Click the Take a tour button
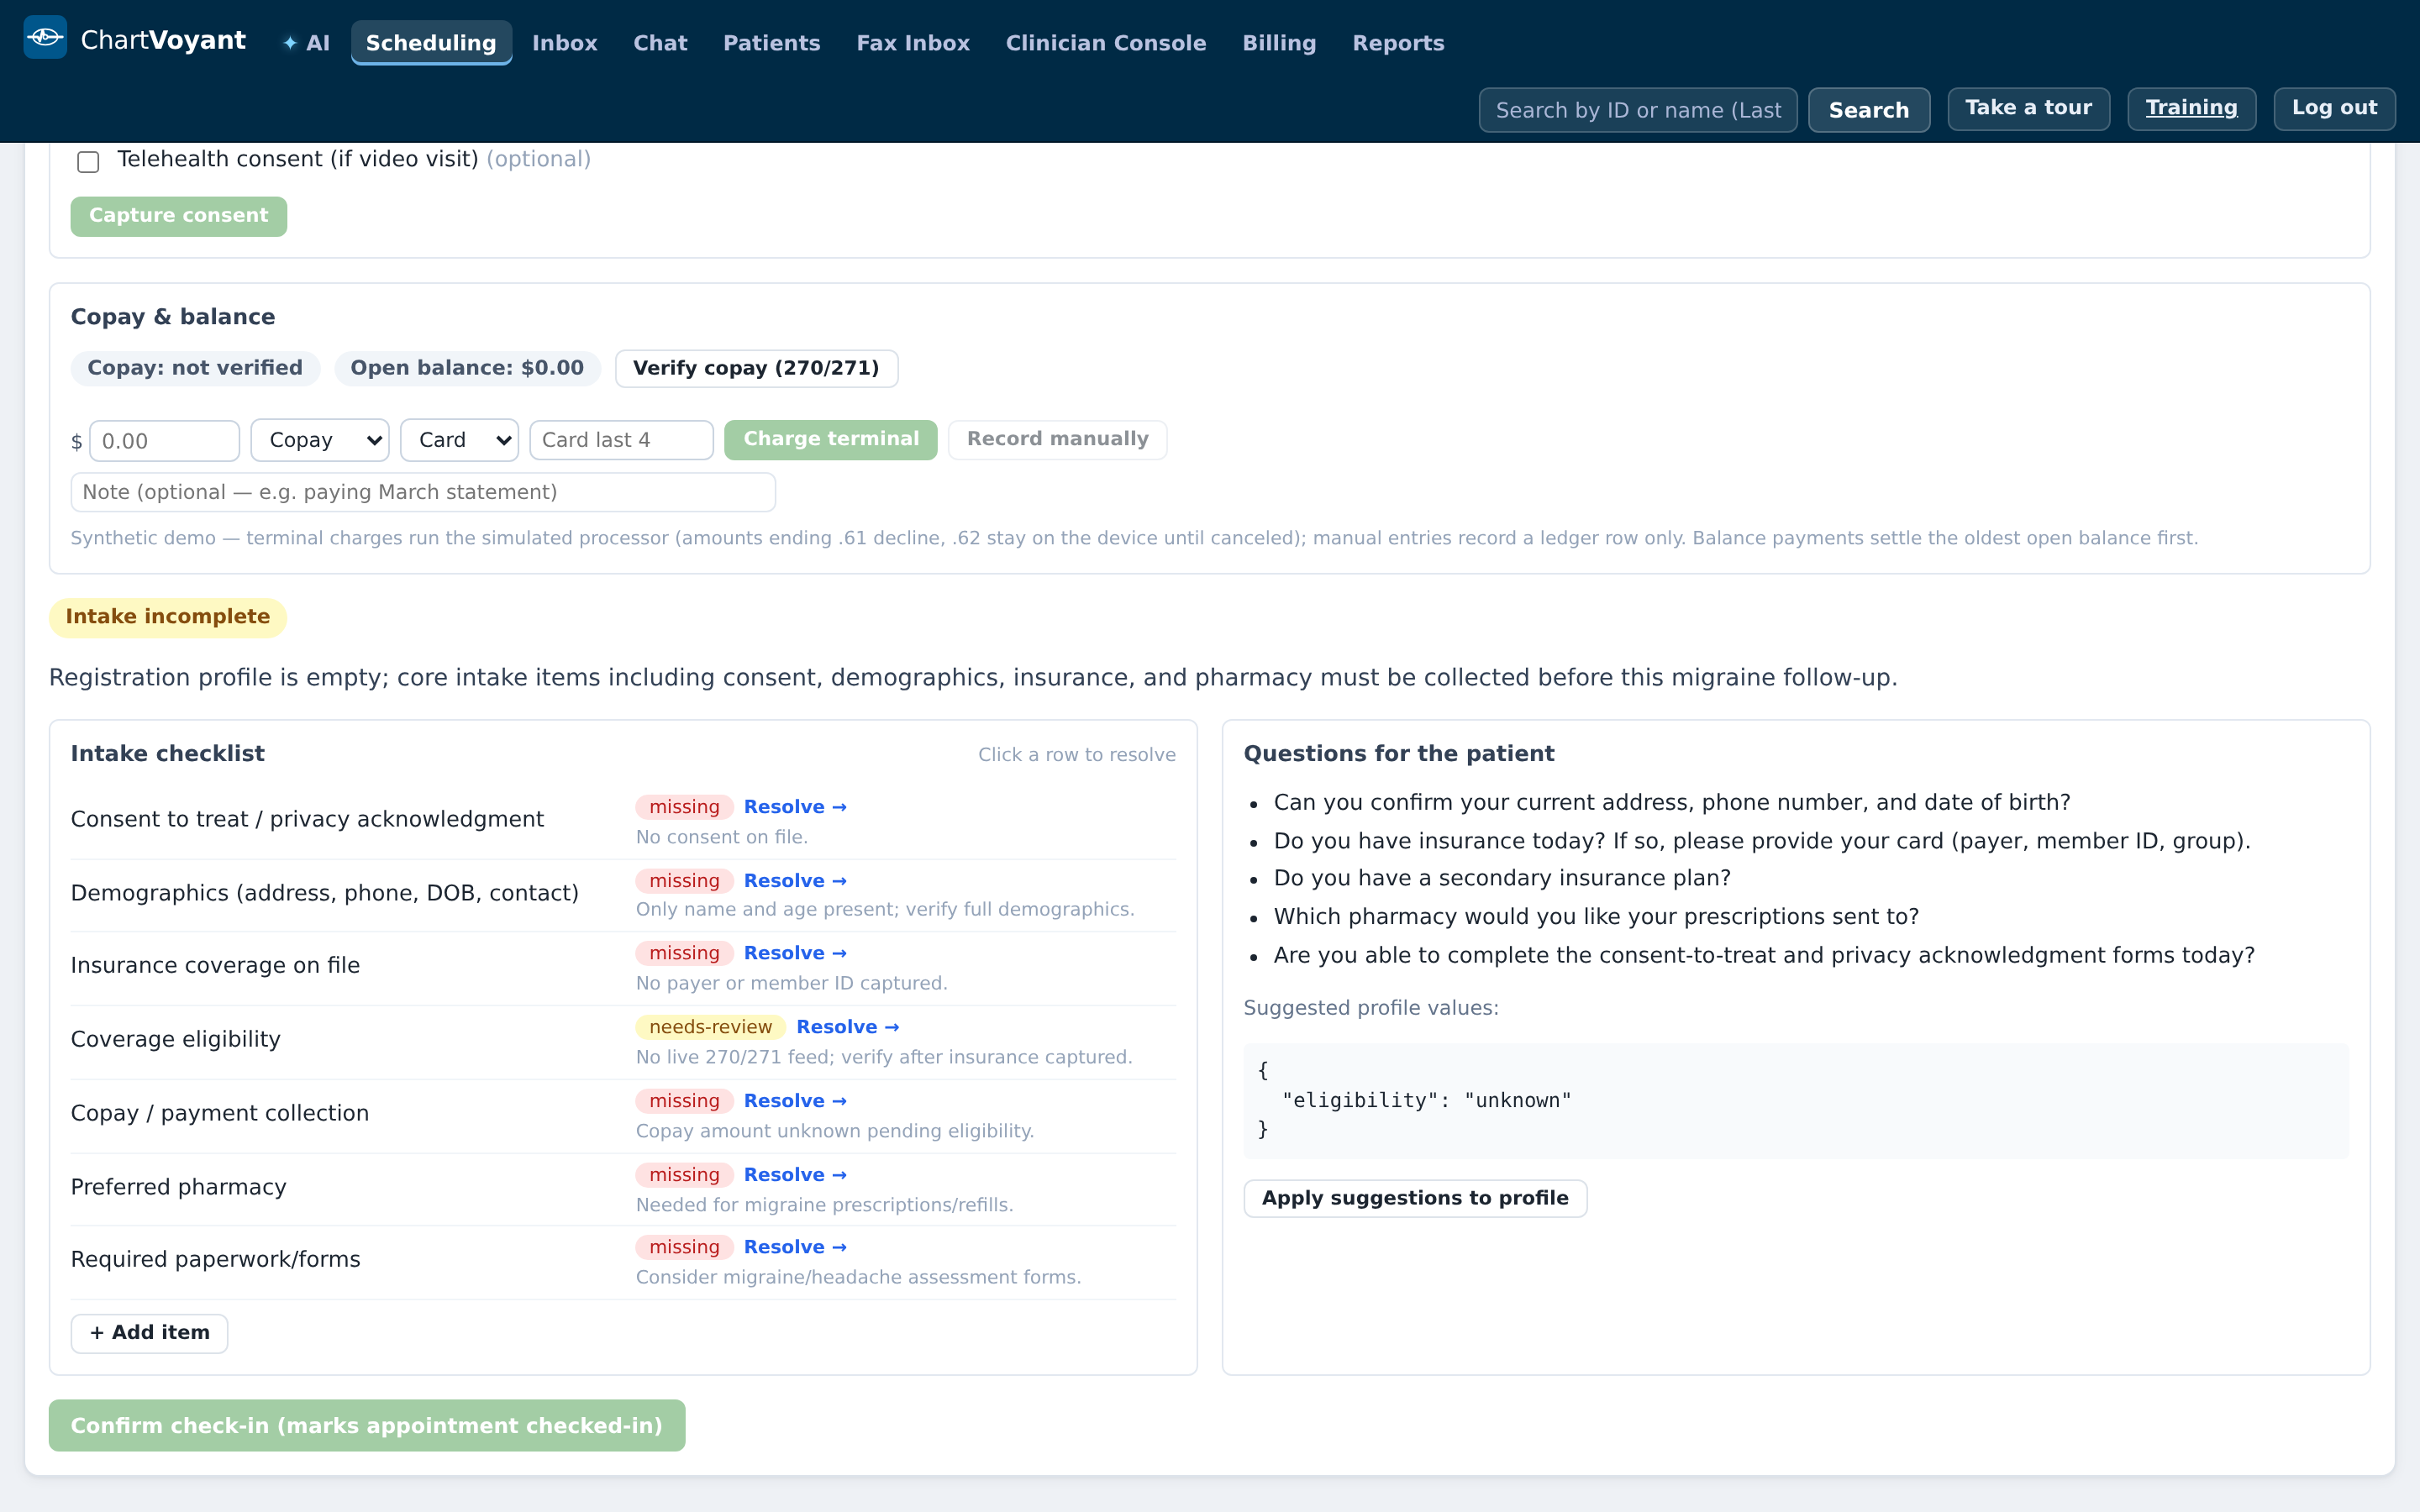This screenshot has width=2420, height=1512. (x=2028, y=108)
